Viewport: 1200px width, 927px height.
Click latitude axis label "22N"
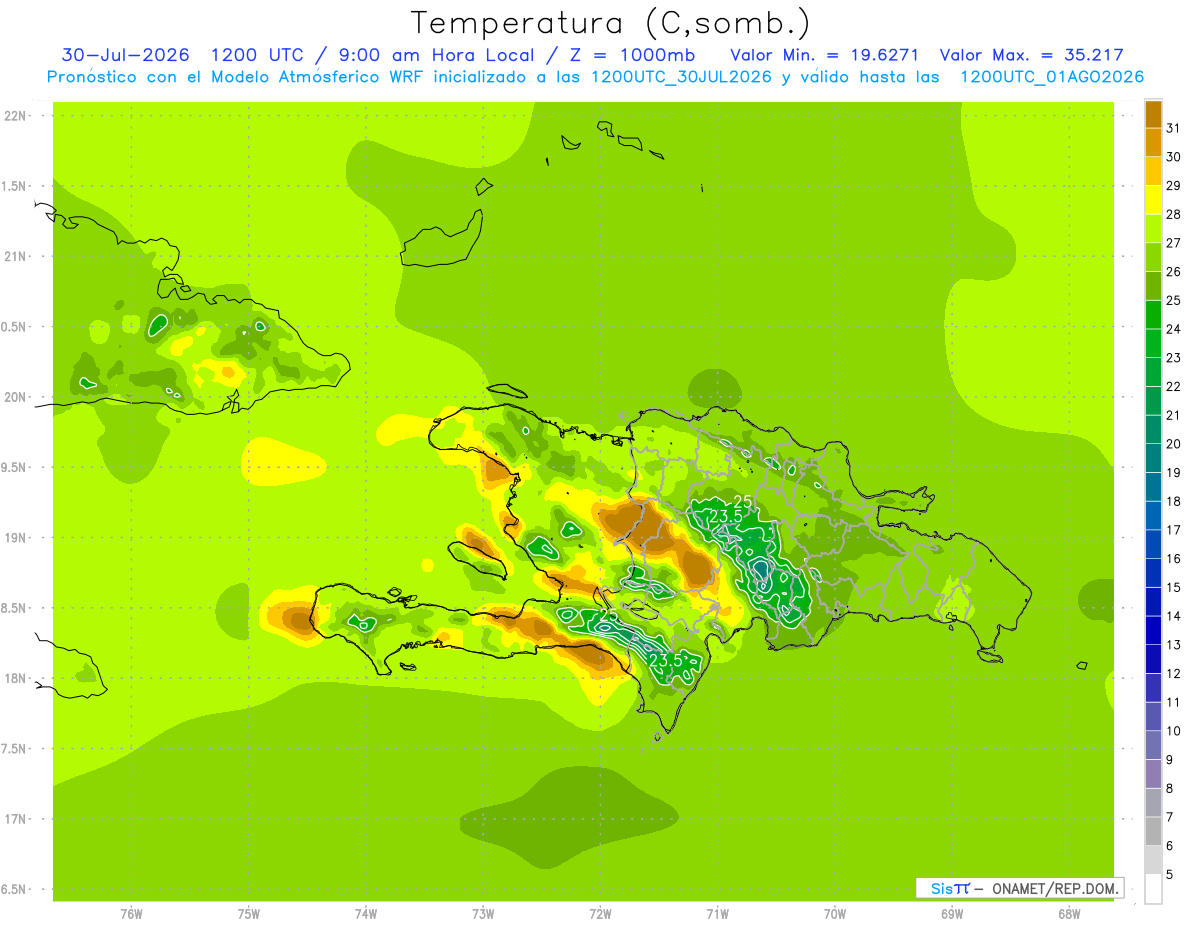coord(15,116)
